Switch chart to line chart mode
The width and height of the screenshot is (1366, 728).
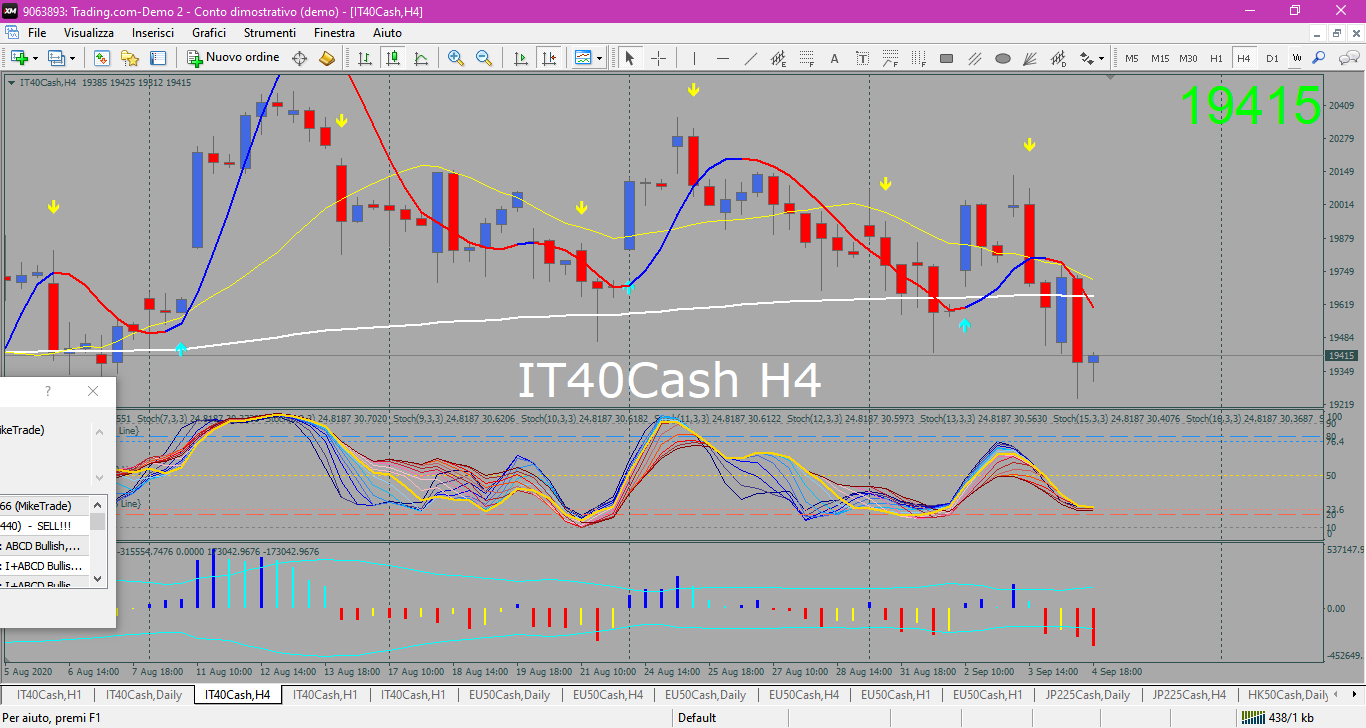421,58
